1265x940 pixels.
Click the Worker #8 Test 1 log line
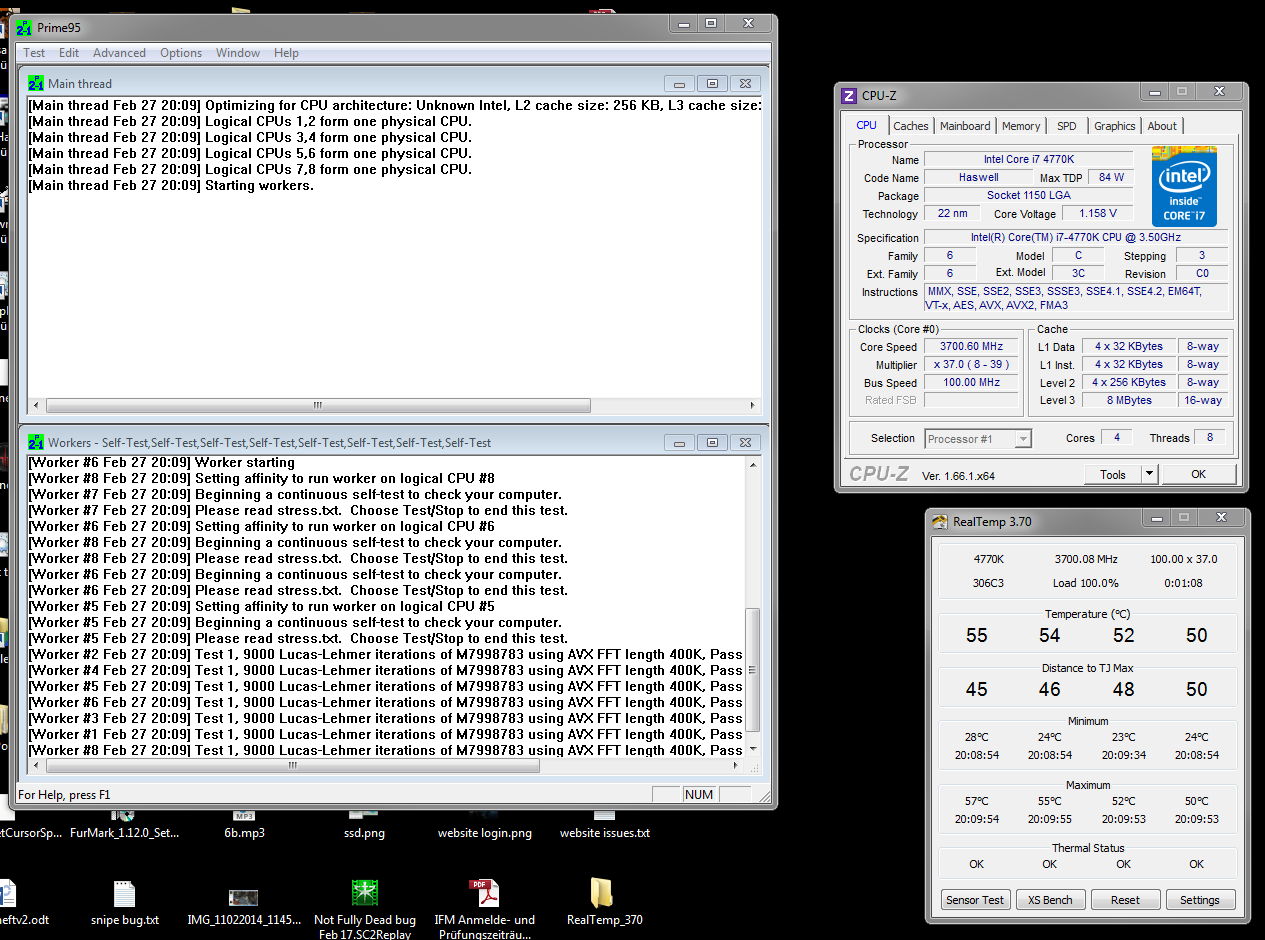386,750
